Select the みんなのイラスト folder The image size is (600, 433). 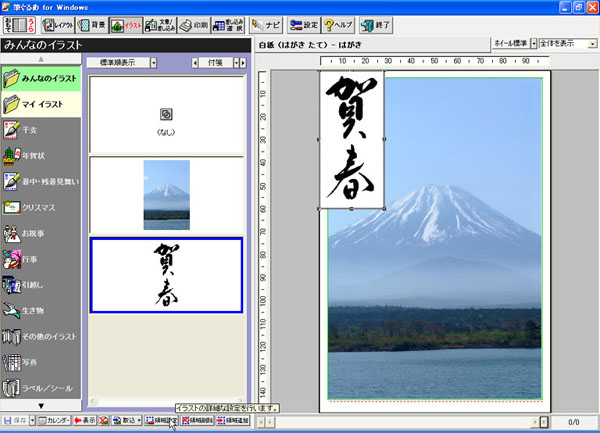point(41,78)
